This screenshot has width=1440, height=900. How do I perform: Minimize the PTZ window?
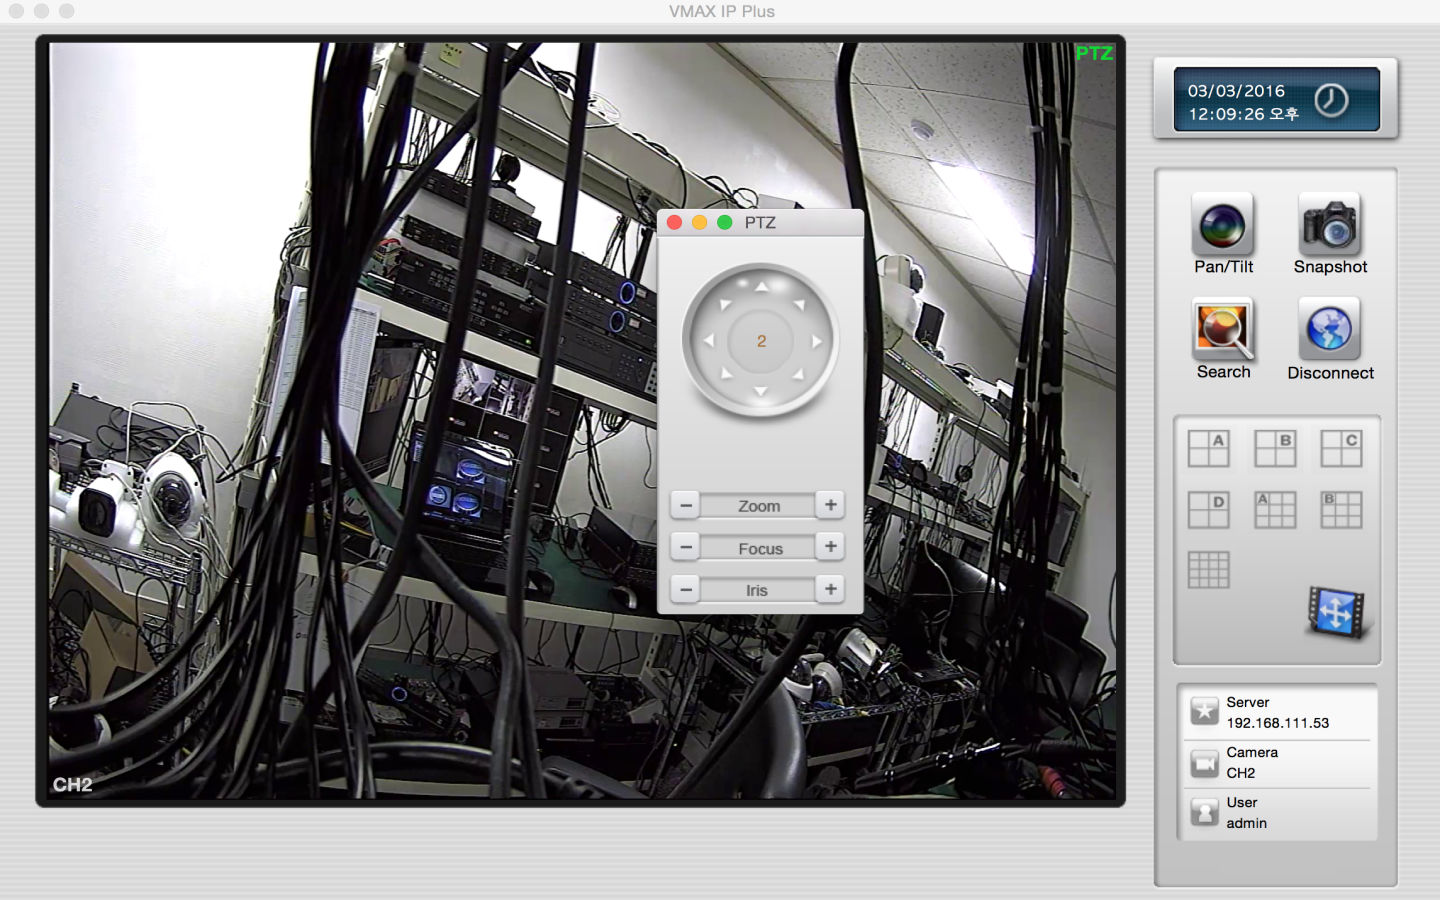700,222
